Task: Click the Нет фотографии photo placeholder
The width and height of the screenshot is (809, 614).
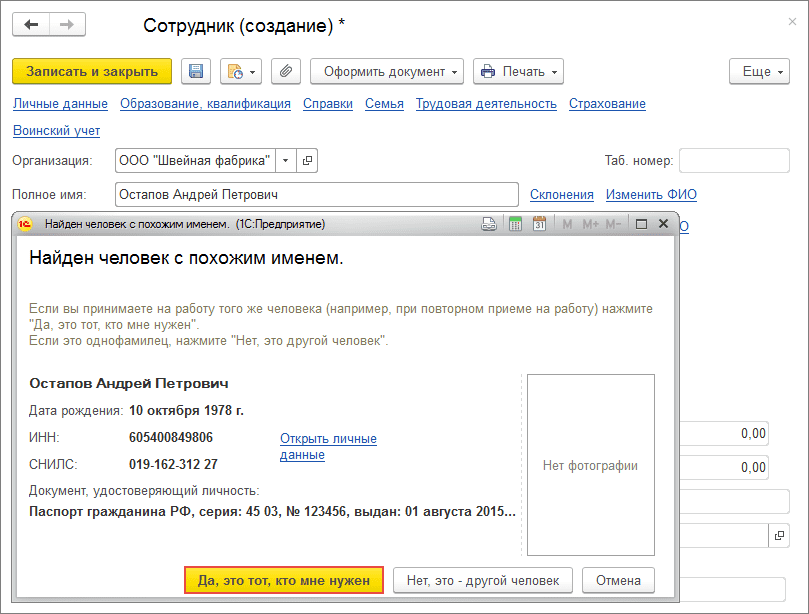Action: 591,465
